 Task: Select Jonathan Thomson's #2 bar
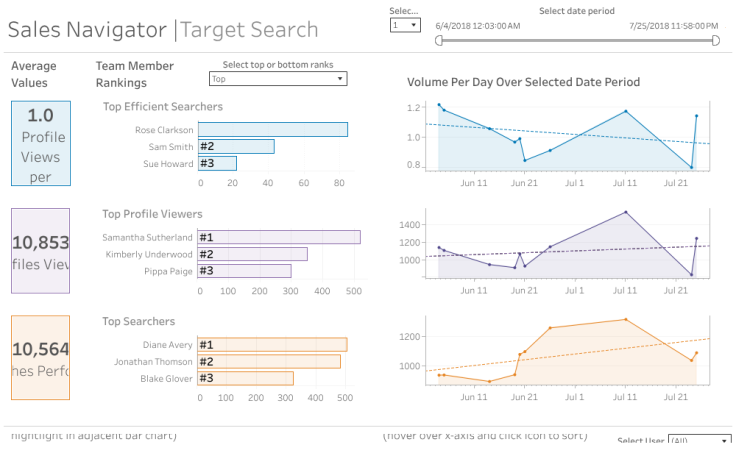[269, 362]
